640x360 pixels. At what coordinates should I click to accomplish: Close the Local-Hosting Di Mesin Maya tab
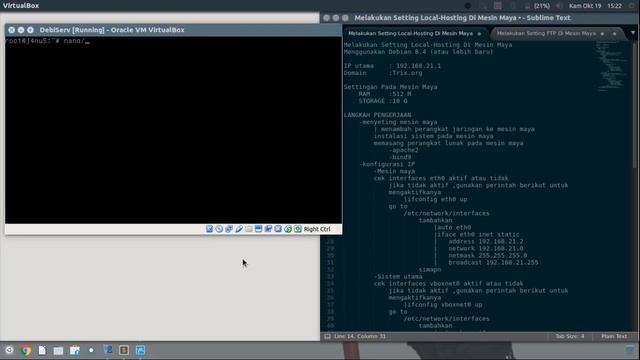pos(479,34)
